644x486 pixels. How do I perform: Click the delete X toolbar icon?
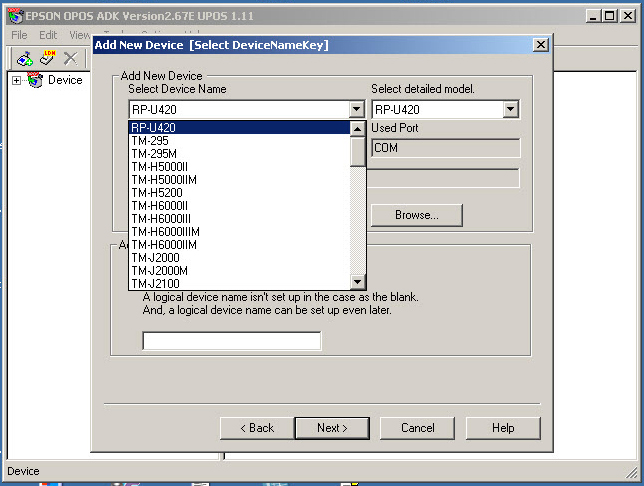pos(71,58)
